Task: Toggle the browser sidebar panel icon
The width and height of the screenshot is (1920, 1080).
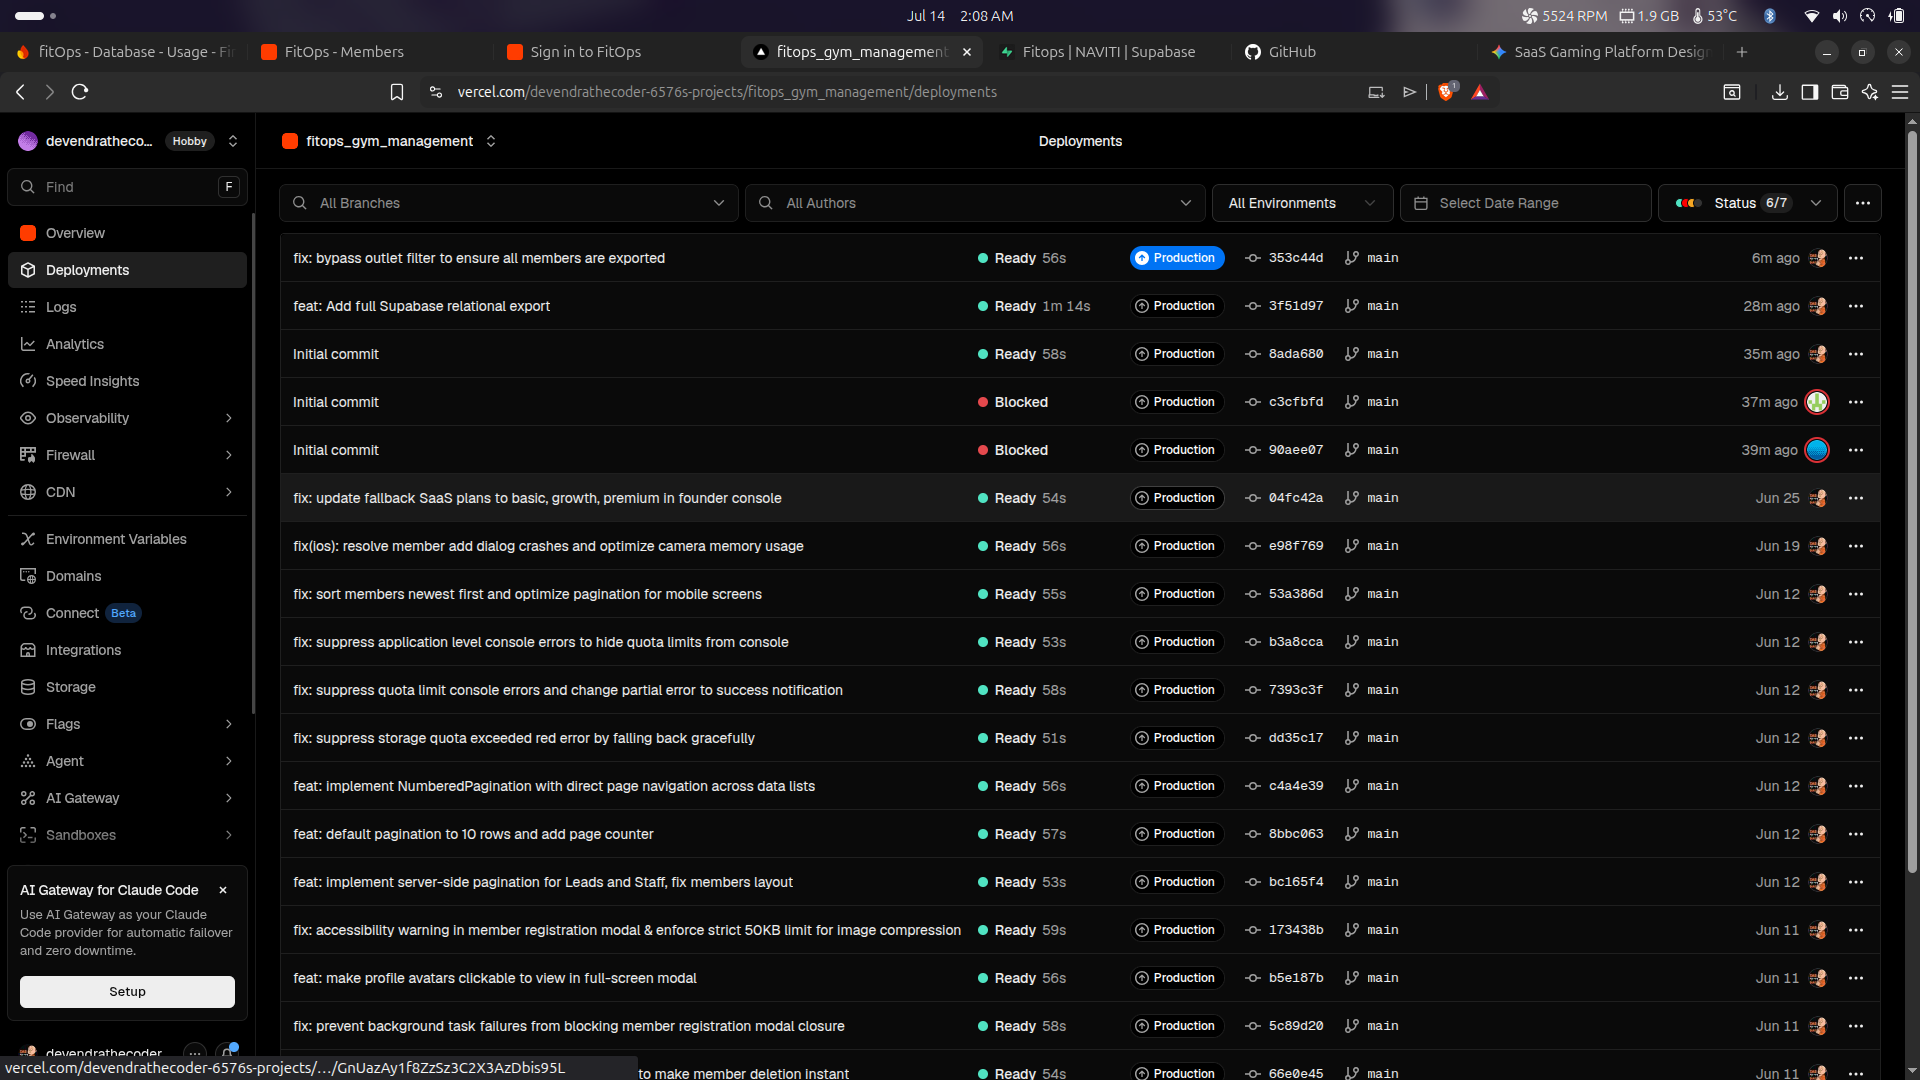Action: click(1809, 92)
